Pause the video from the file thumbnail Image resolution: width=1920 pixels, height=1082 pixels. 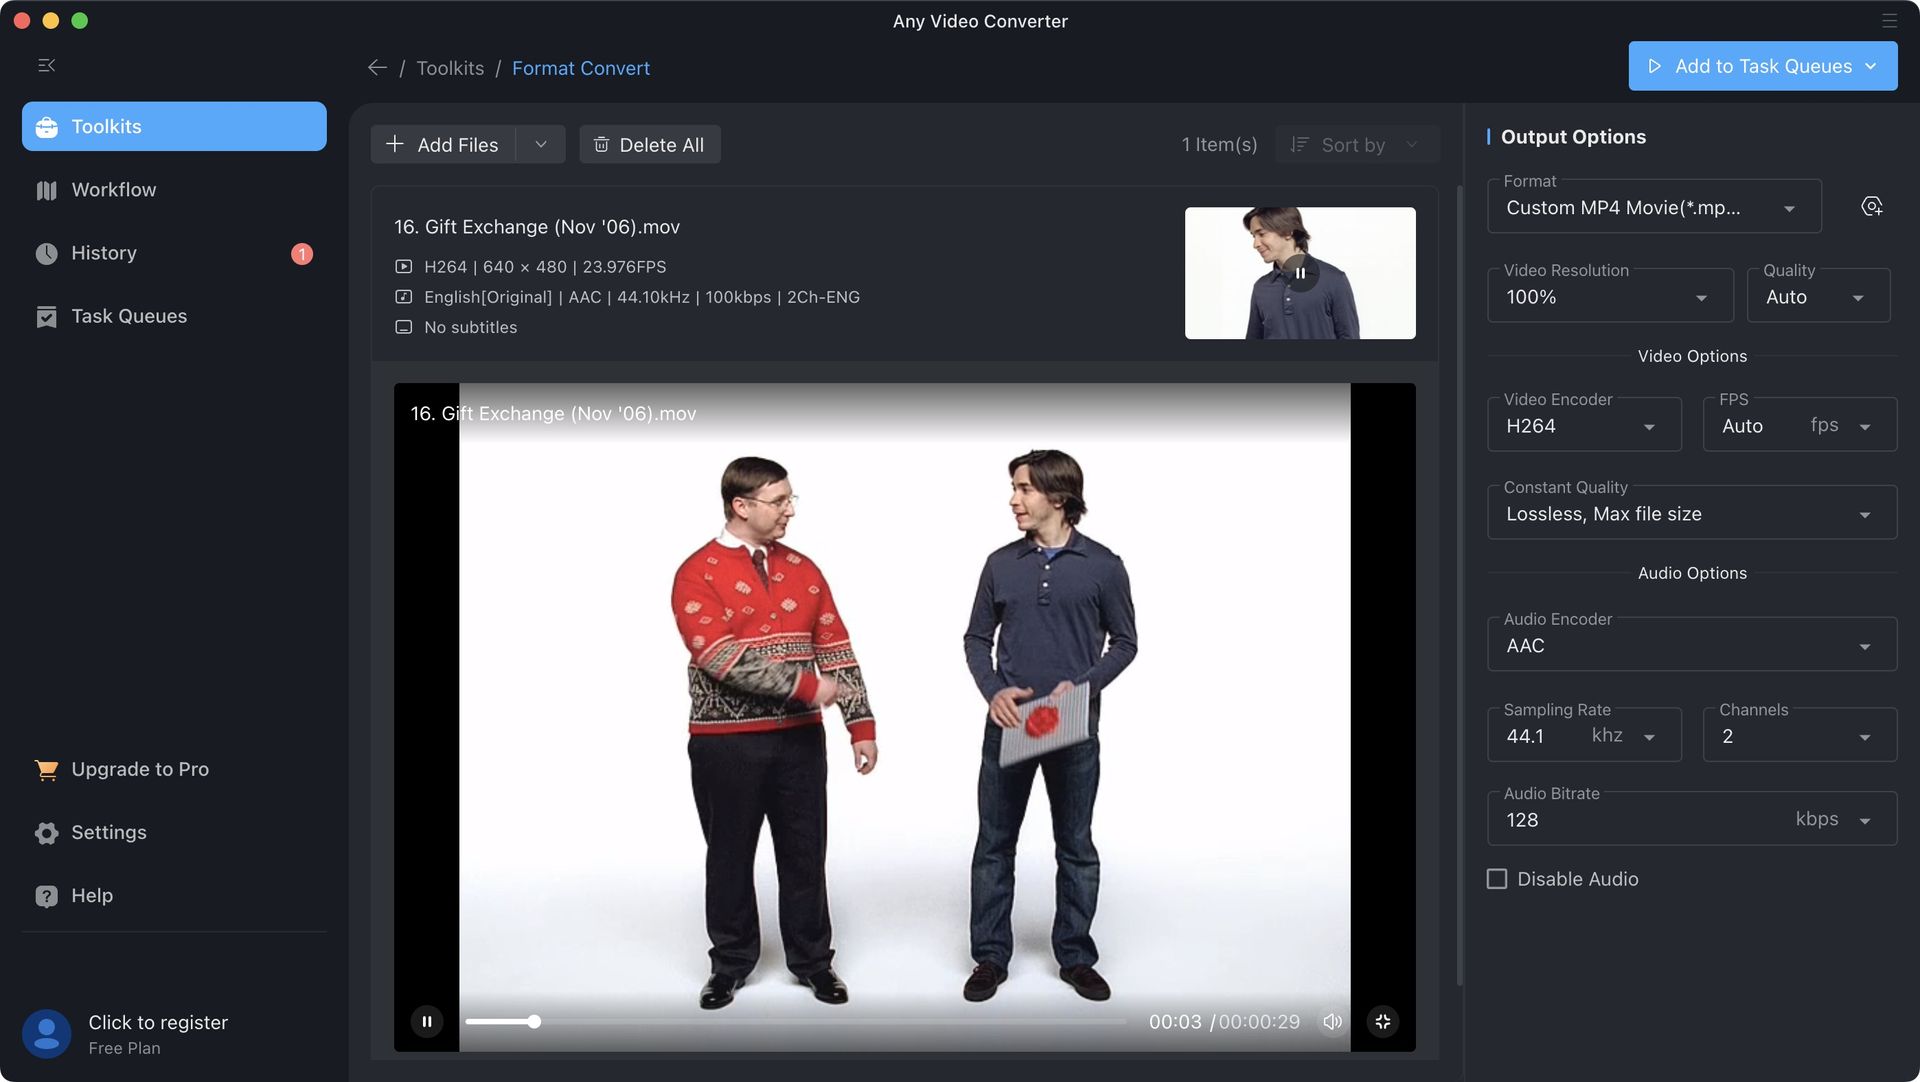point(1300,272)
